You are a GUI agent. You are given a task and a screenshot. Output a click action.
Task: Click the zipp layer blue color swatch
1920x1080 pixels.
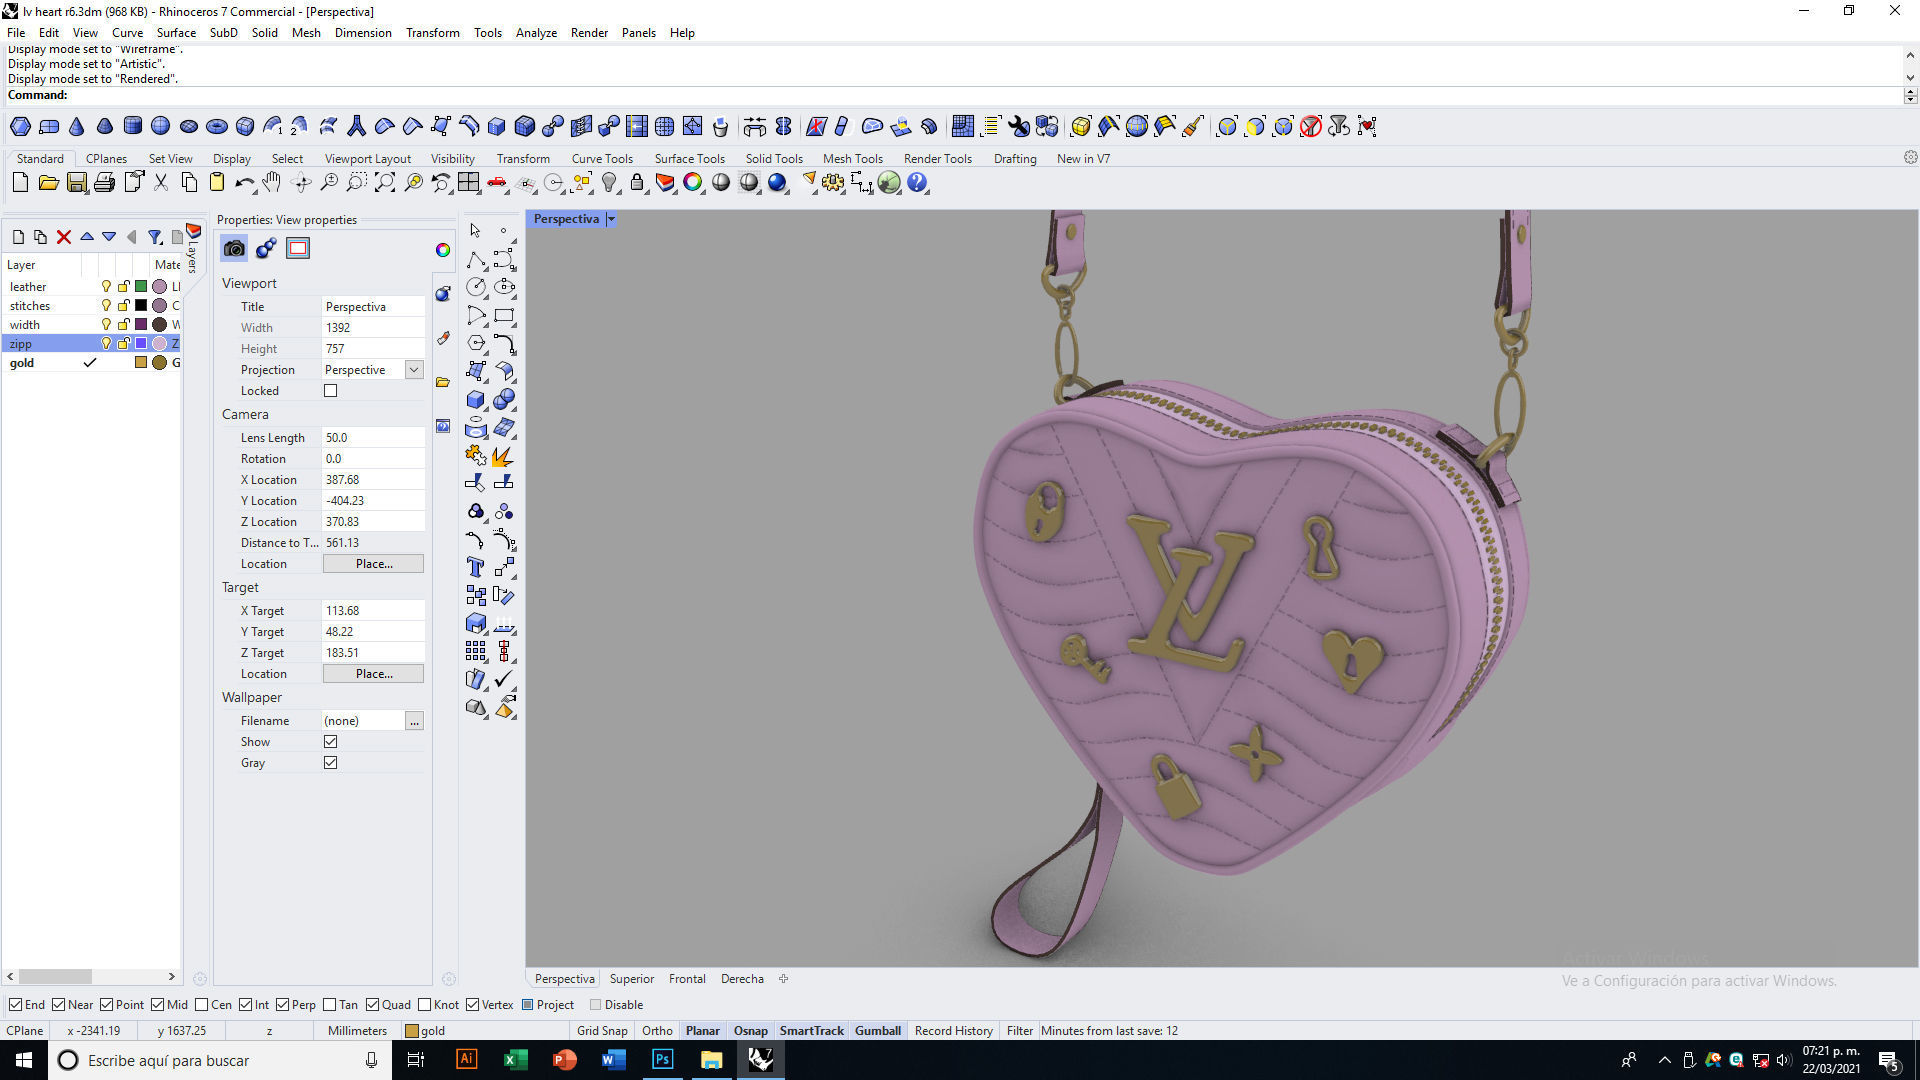(x=141, y=344)
